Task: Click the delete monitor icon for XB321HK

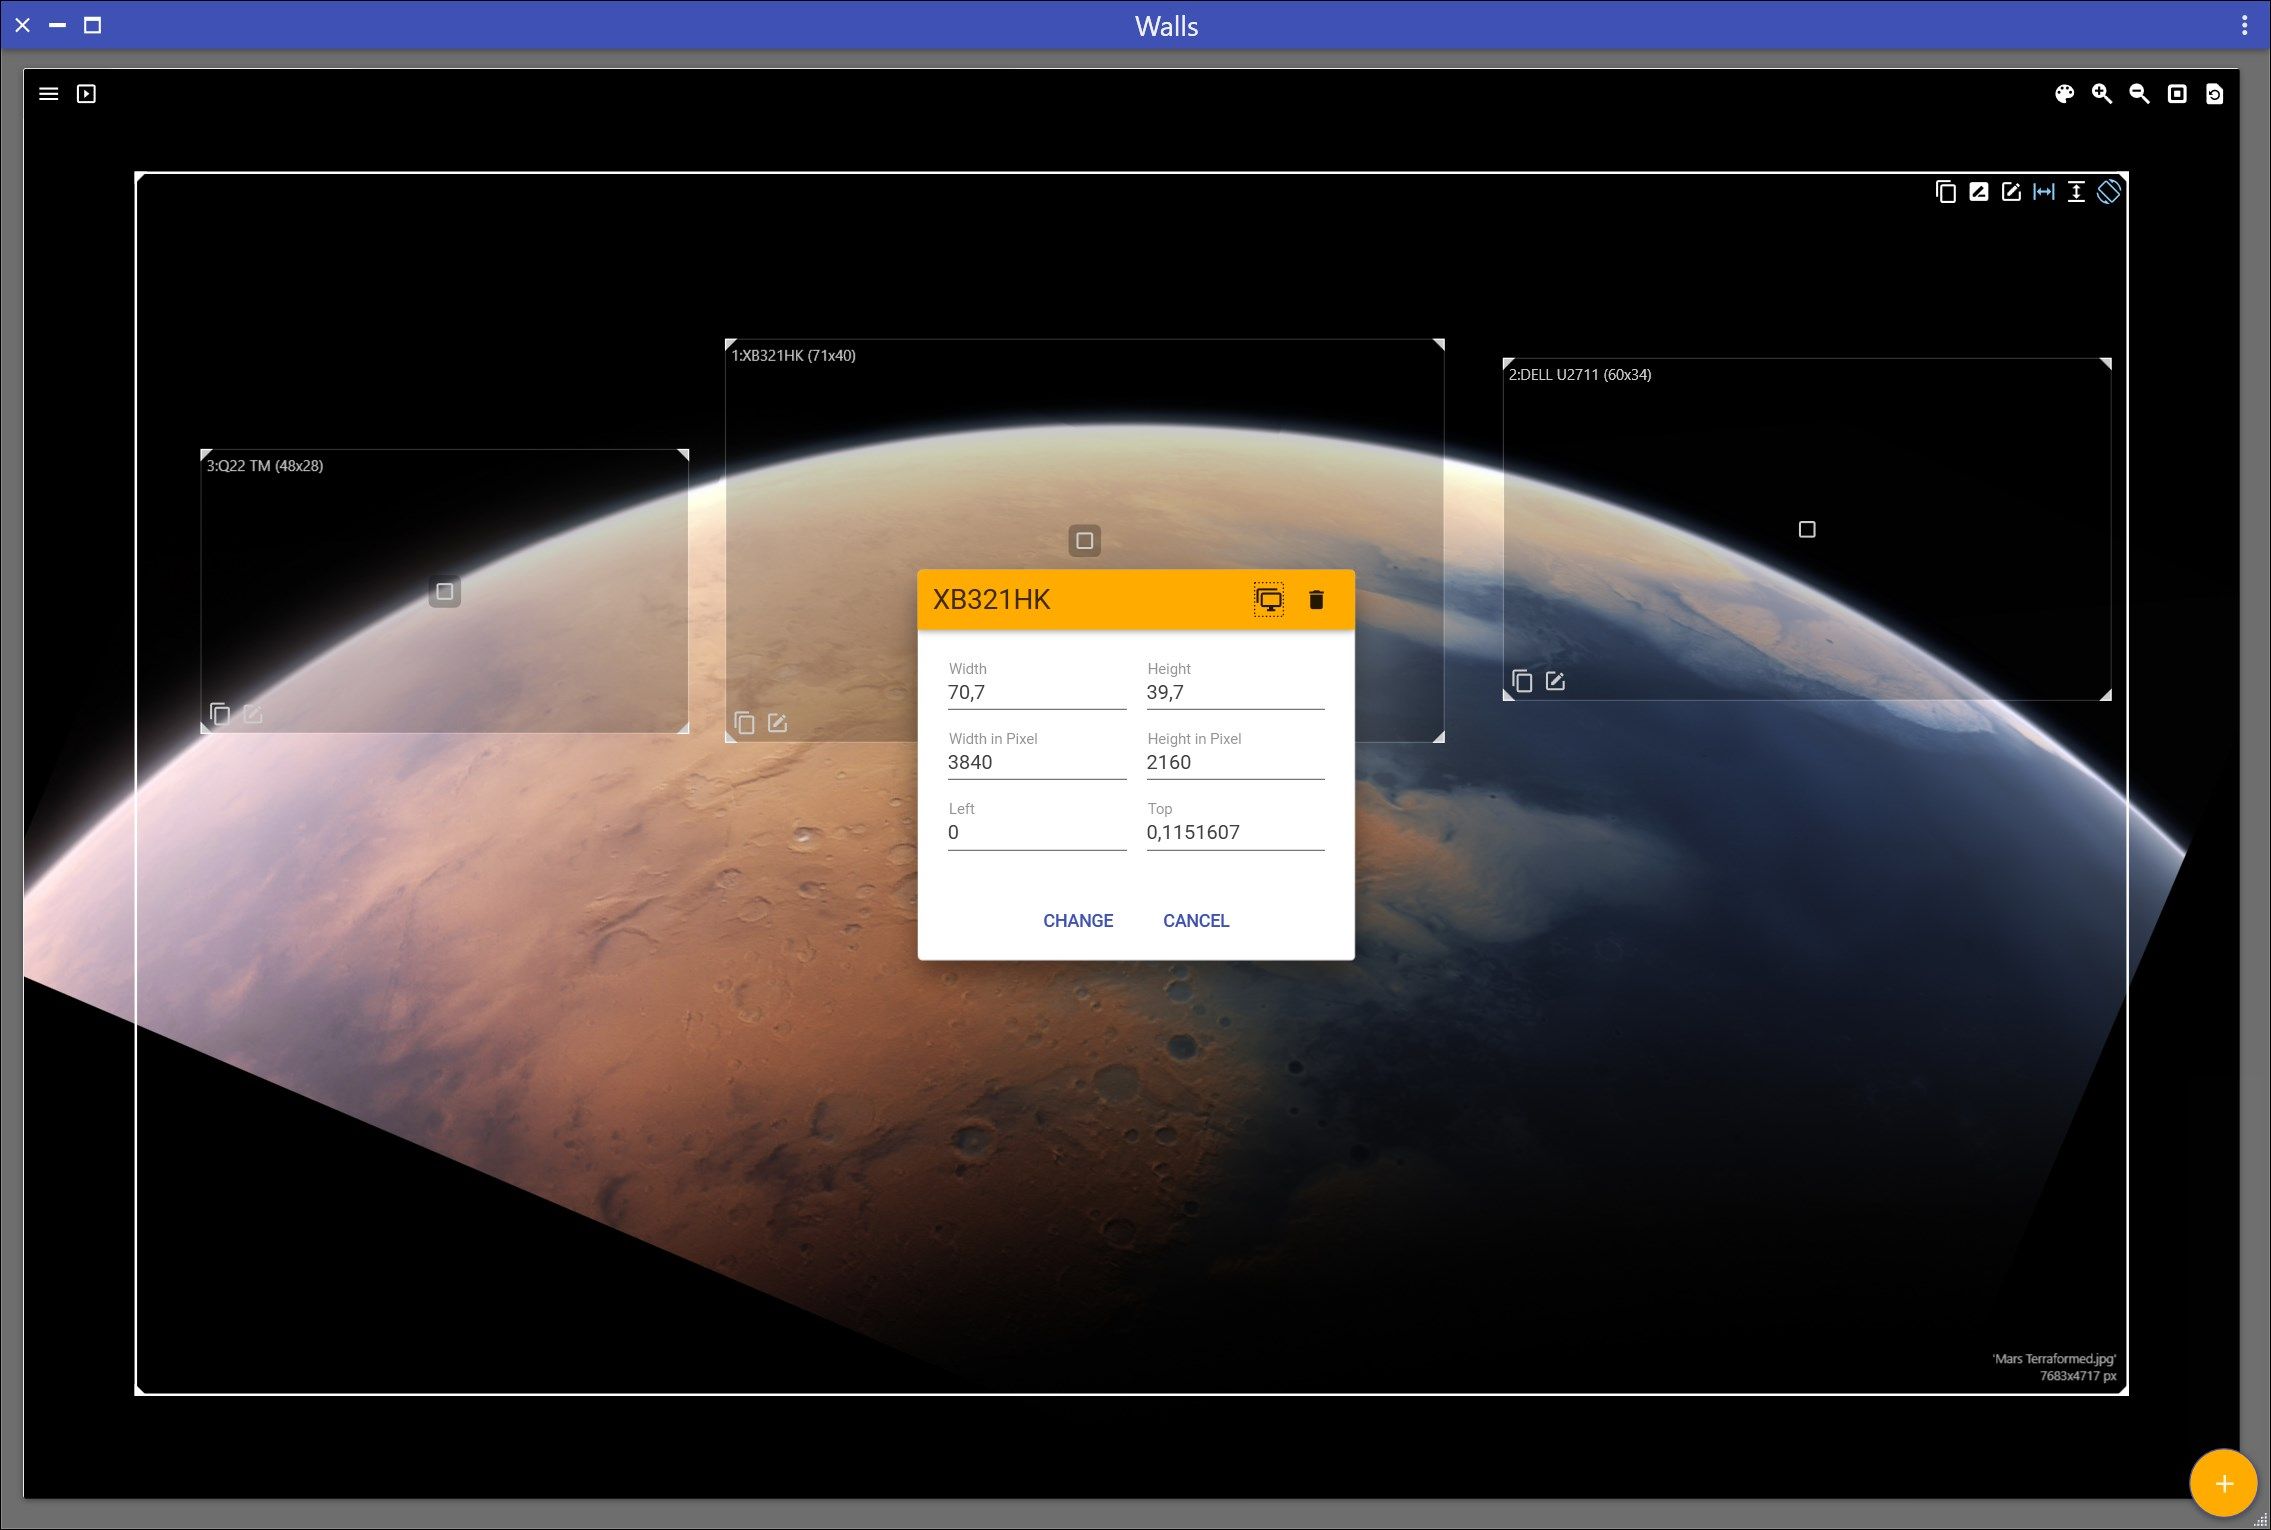Action: click(1316, 598)
